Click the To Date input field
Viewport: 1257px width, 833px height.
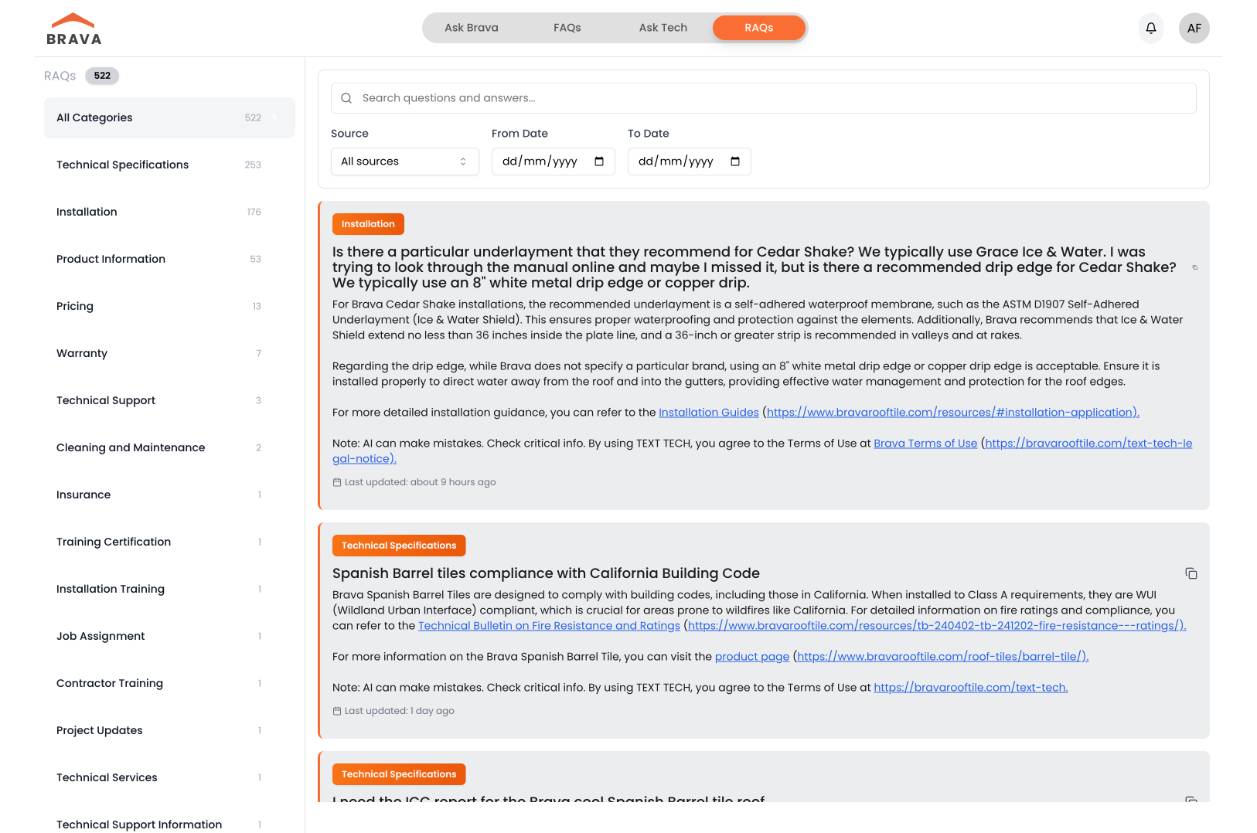(x=689, y=162)
